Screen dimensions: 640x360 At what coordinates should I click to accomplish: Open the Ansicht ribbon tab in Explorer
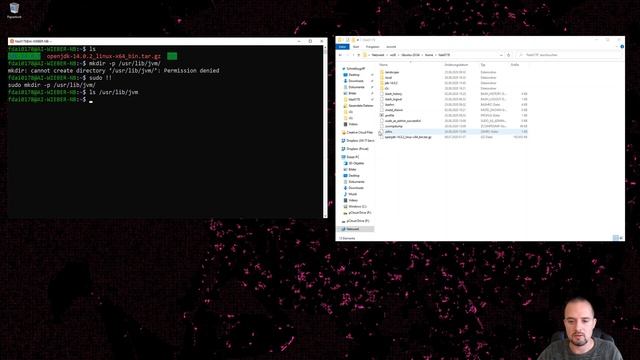click(391, 47)
